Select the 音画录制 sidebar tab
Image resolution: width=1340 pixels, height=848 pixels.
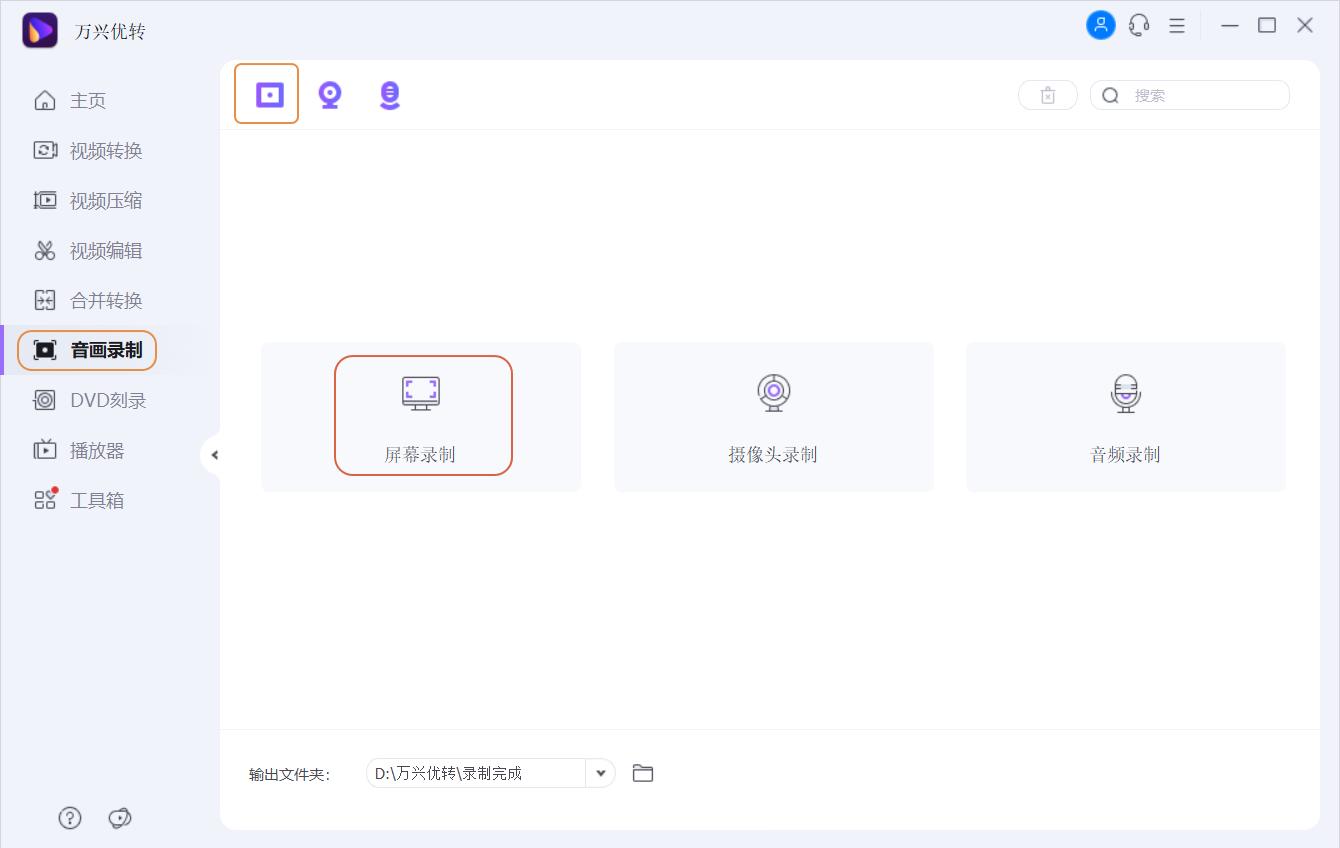[95, 350]
